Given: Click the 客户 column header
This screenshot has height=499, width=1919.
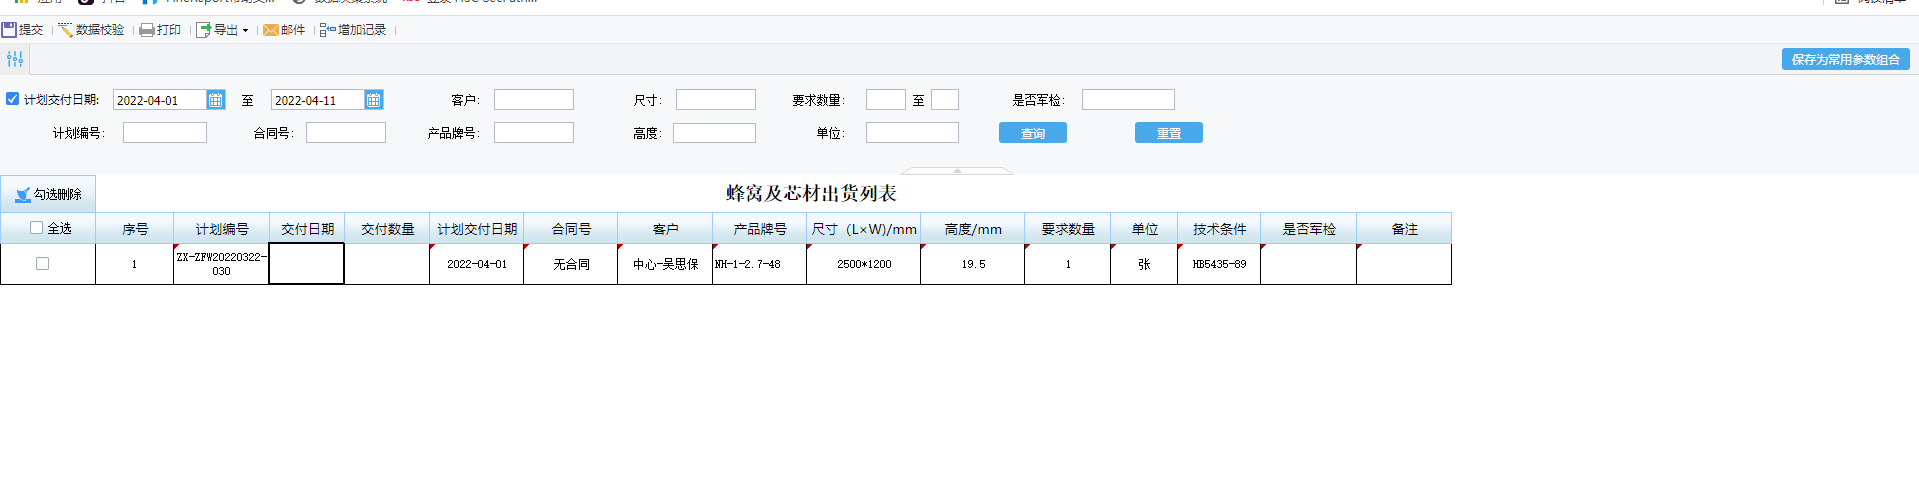Looking at the screenshot, I should 665,229.
